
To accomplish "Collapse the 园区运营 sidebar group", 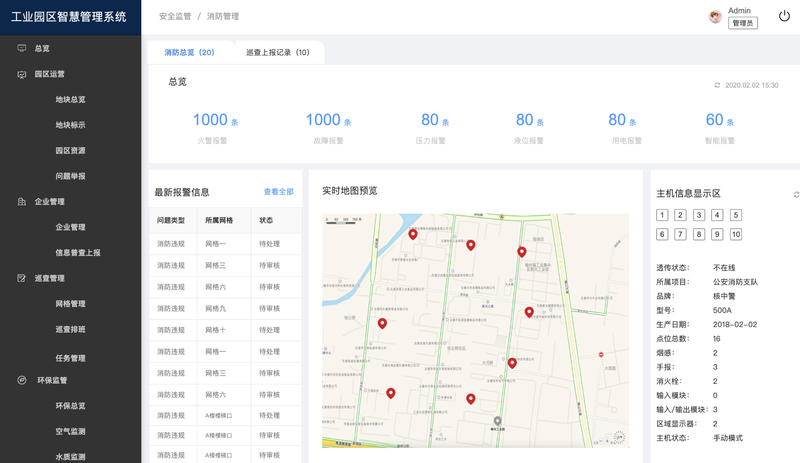I will click(x=50, y=74).
